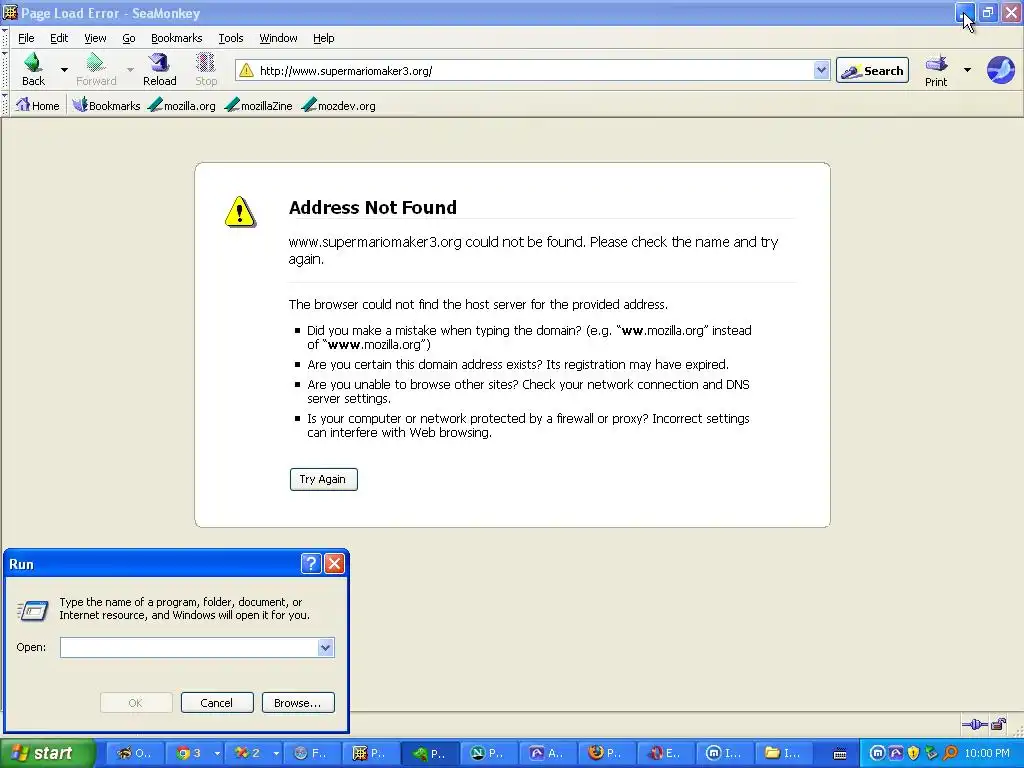Click the SeaMonkey throbber logo
The image size is (1024, 768).
[1000, 70]
